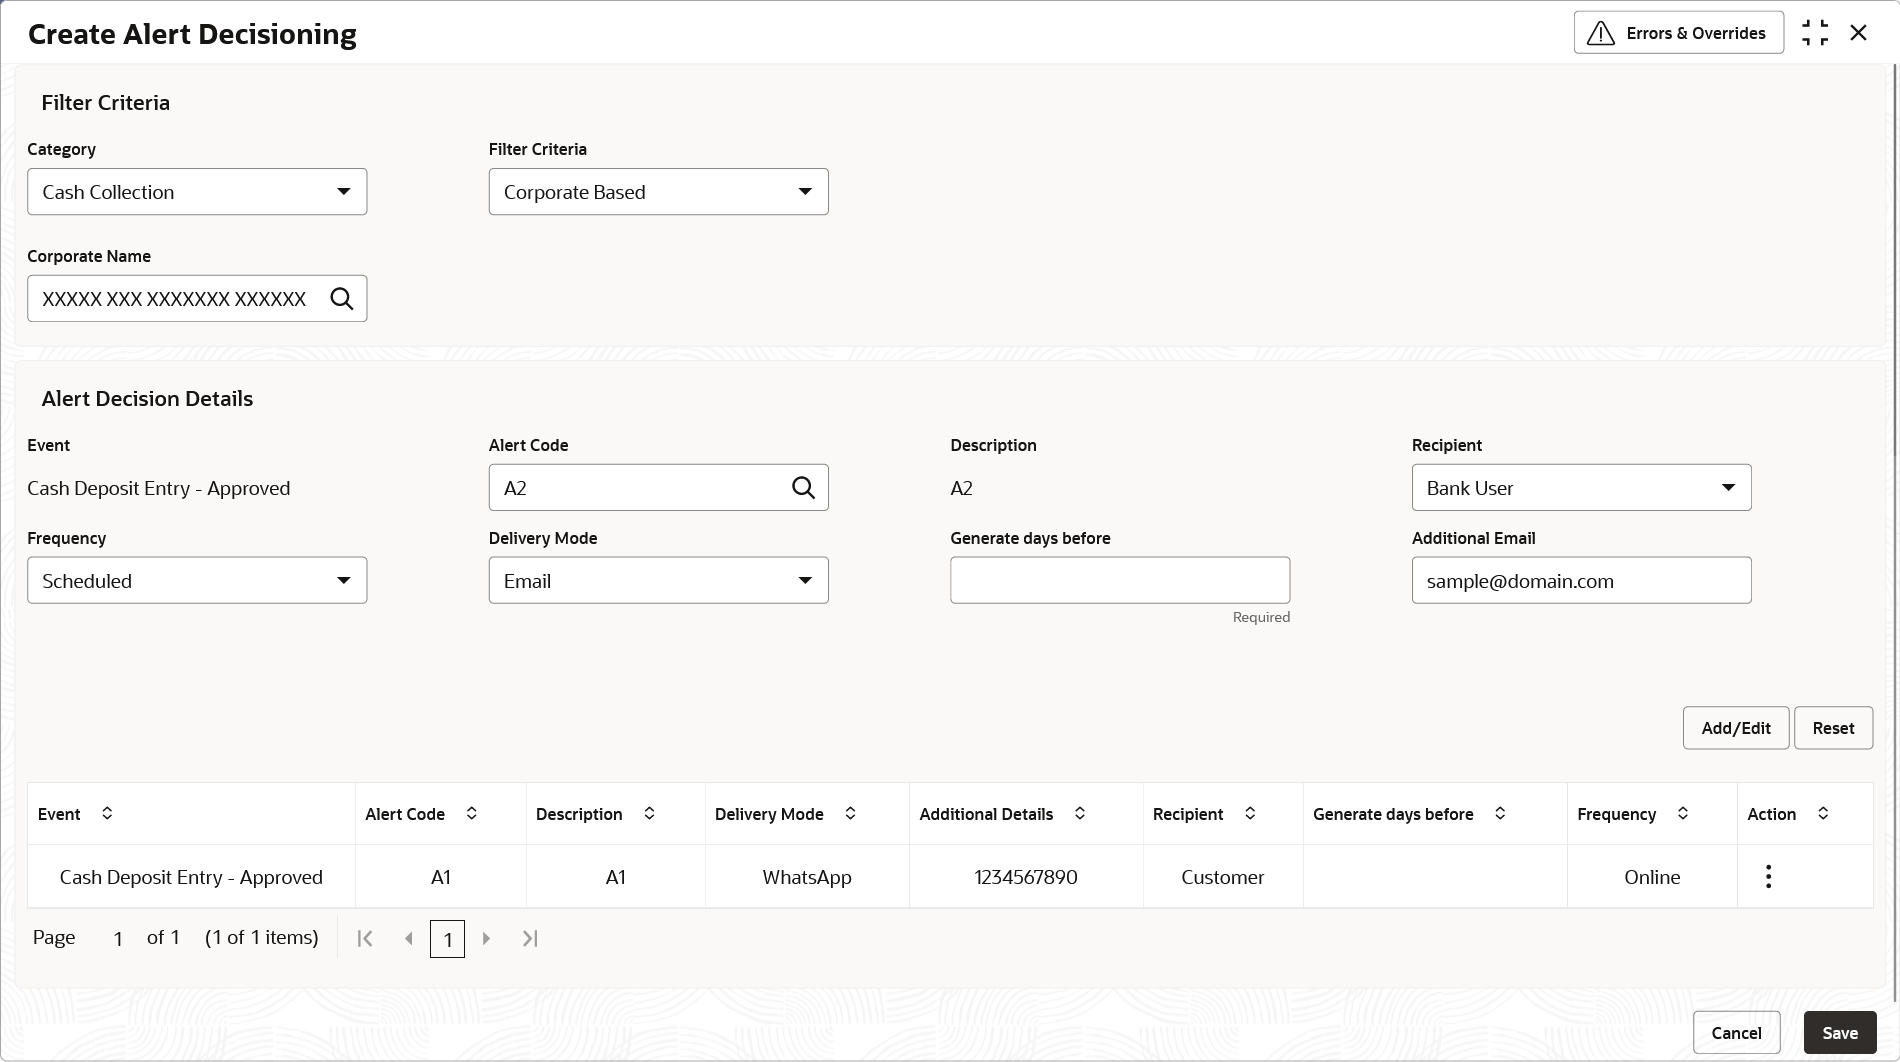Select page 1 in pagination
Screen dimensions: 1900x1062
(447, 939)
